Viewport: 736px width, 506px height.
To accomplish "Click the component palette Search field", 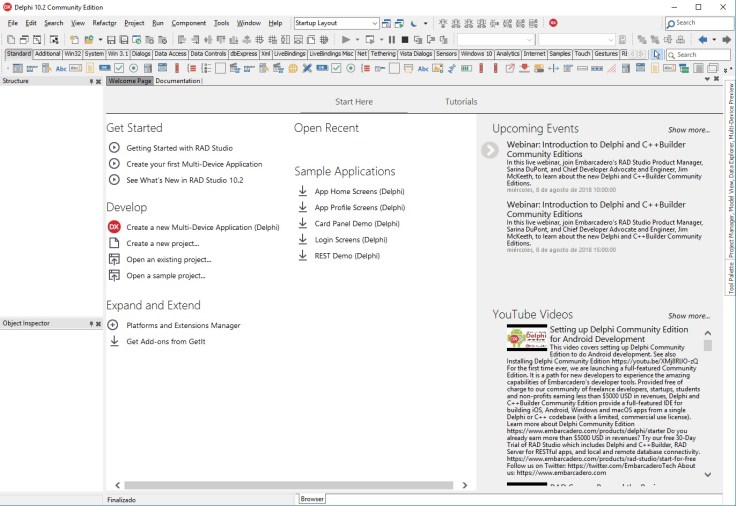I will tap(699, 54).
